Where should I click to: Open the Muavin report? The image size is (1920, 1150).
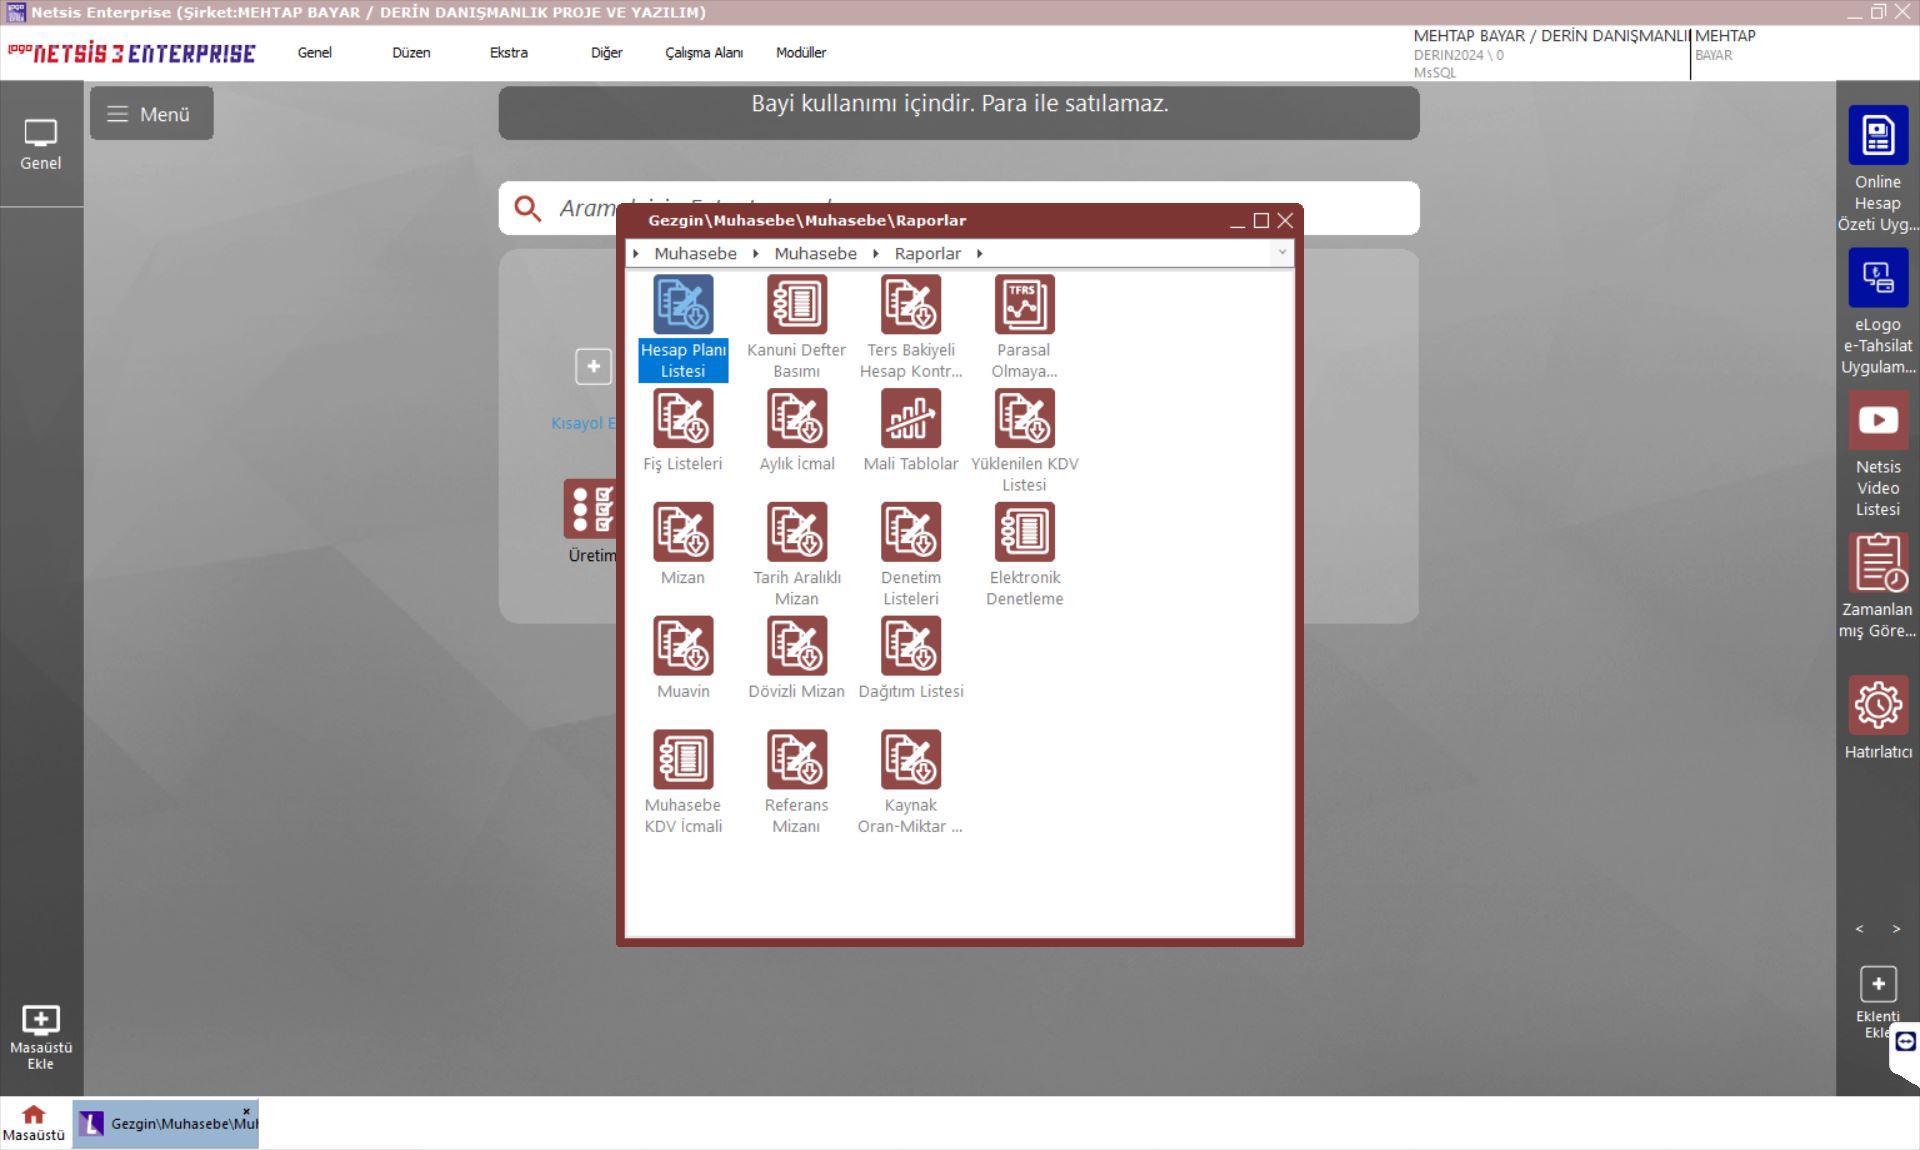point(683,647)
